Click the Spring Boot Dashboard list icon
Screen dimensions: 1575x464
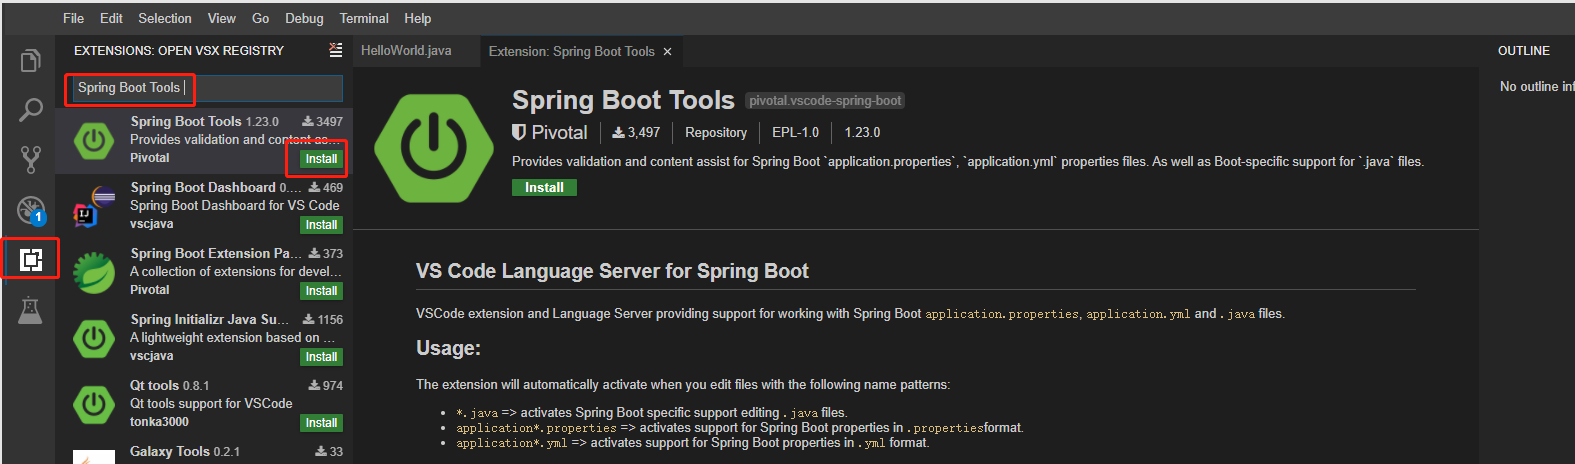[94, 207]
